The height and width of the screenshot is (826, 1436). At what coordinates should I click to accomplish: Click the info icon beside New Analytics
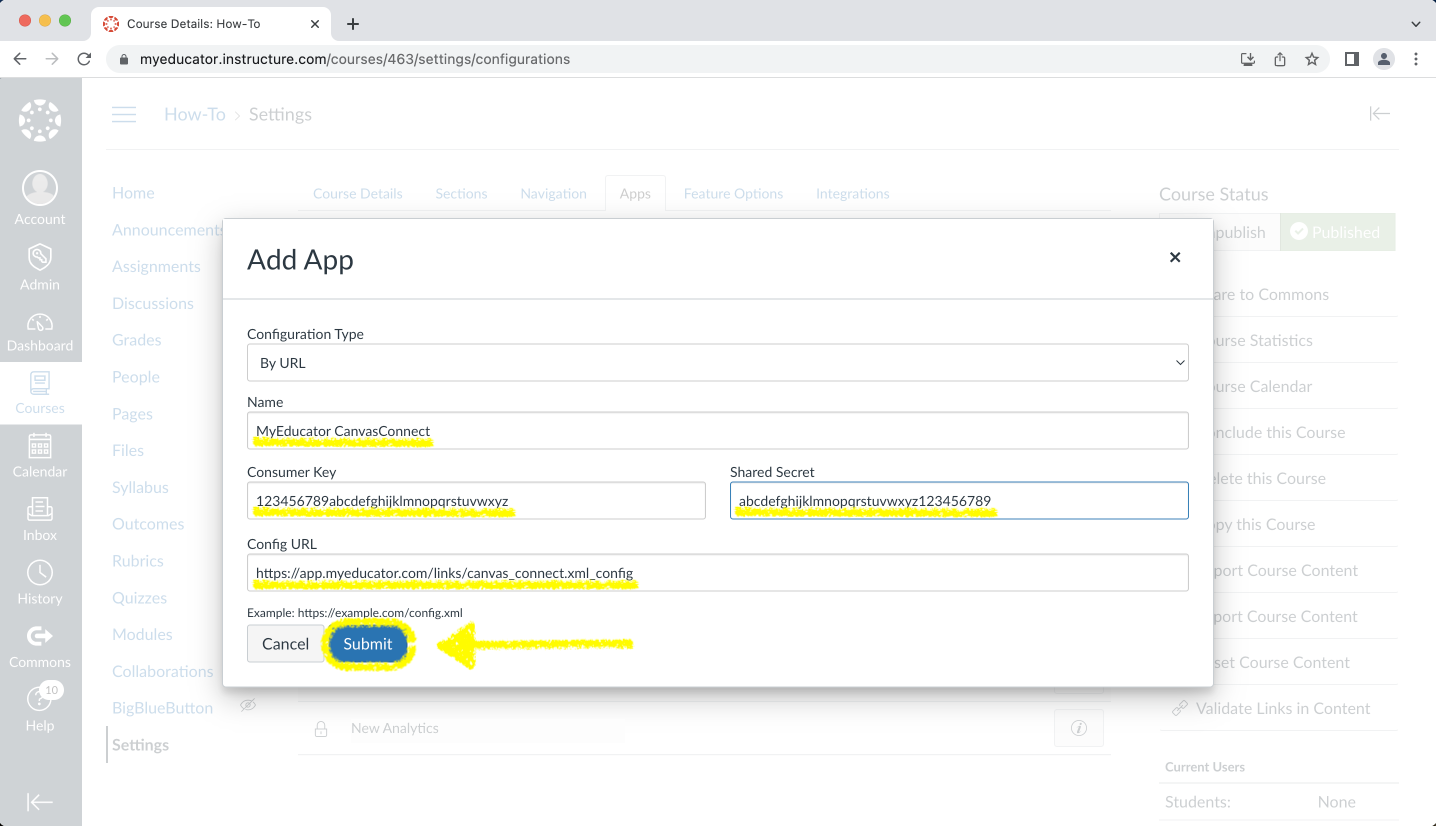coord(1079,728)
